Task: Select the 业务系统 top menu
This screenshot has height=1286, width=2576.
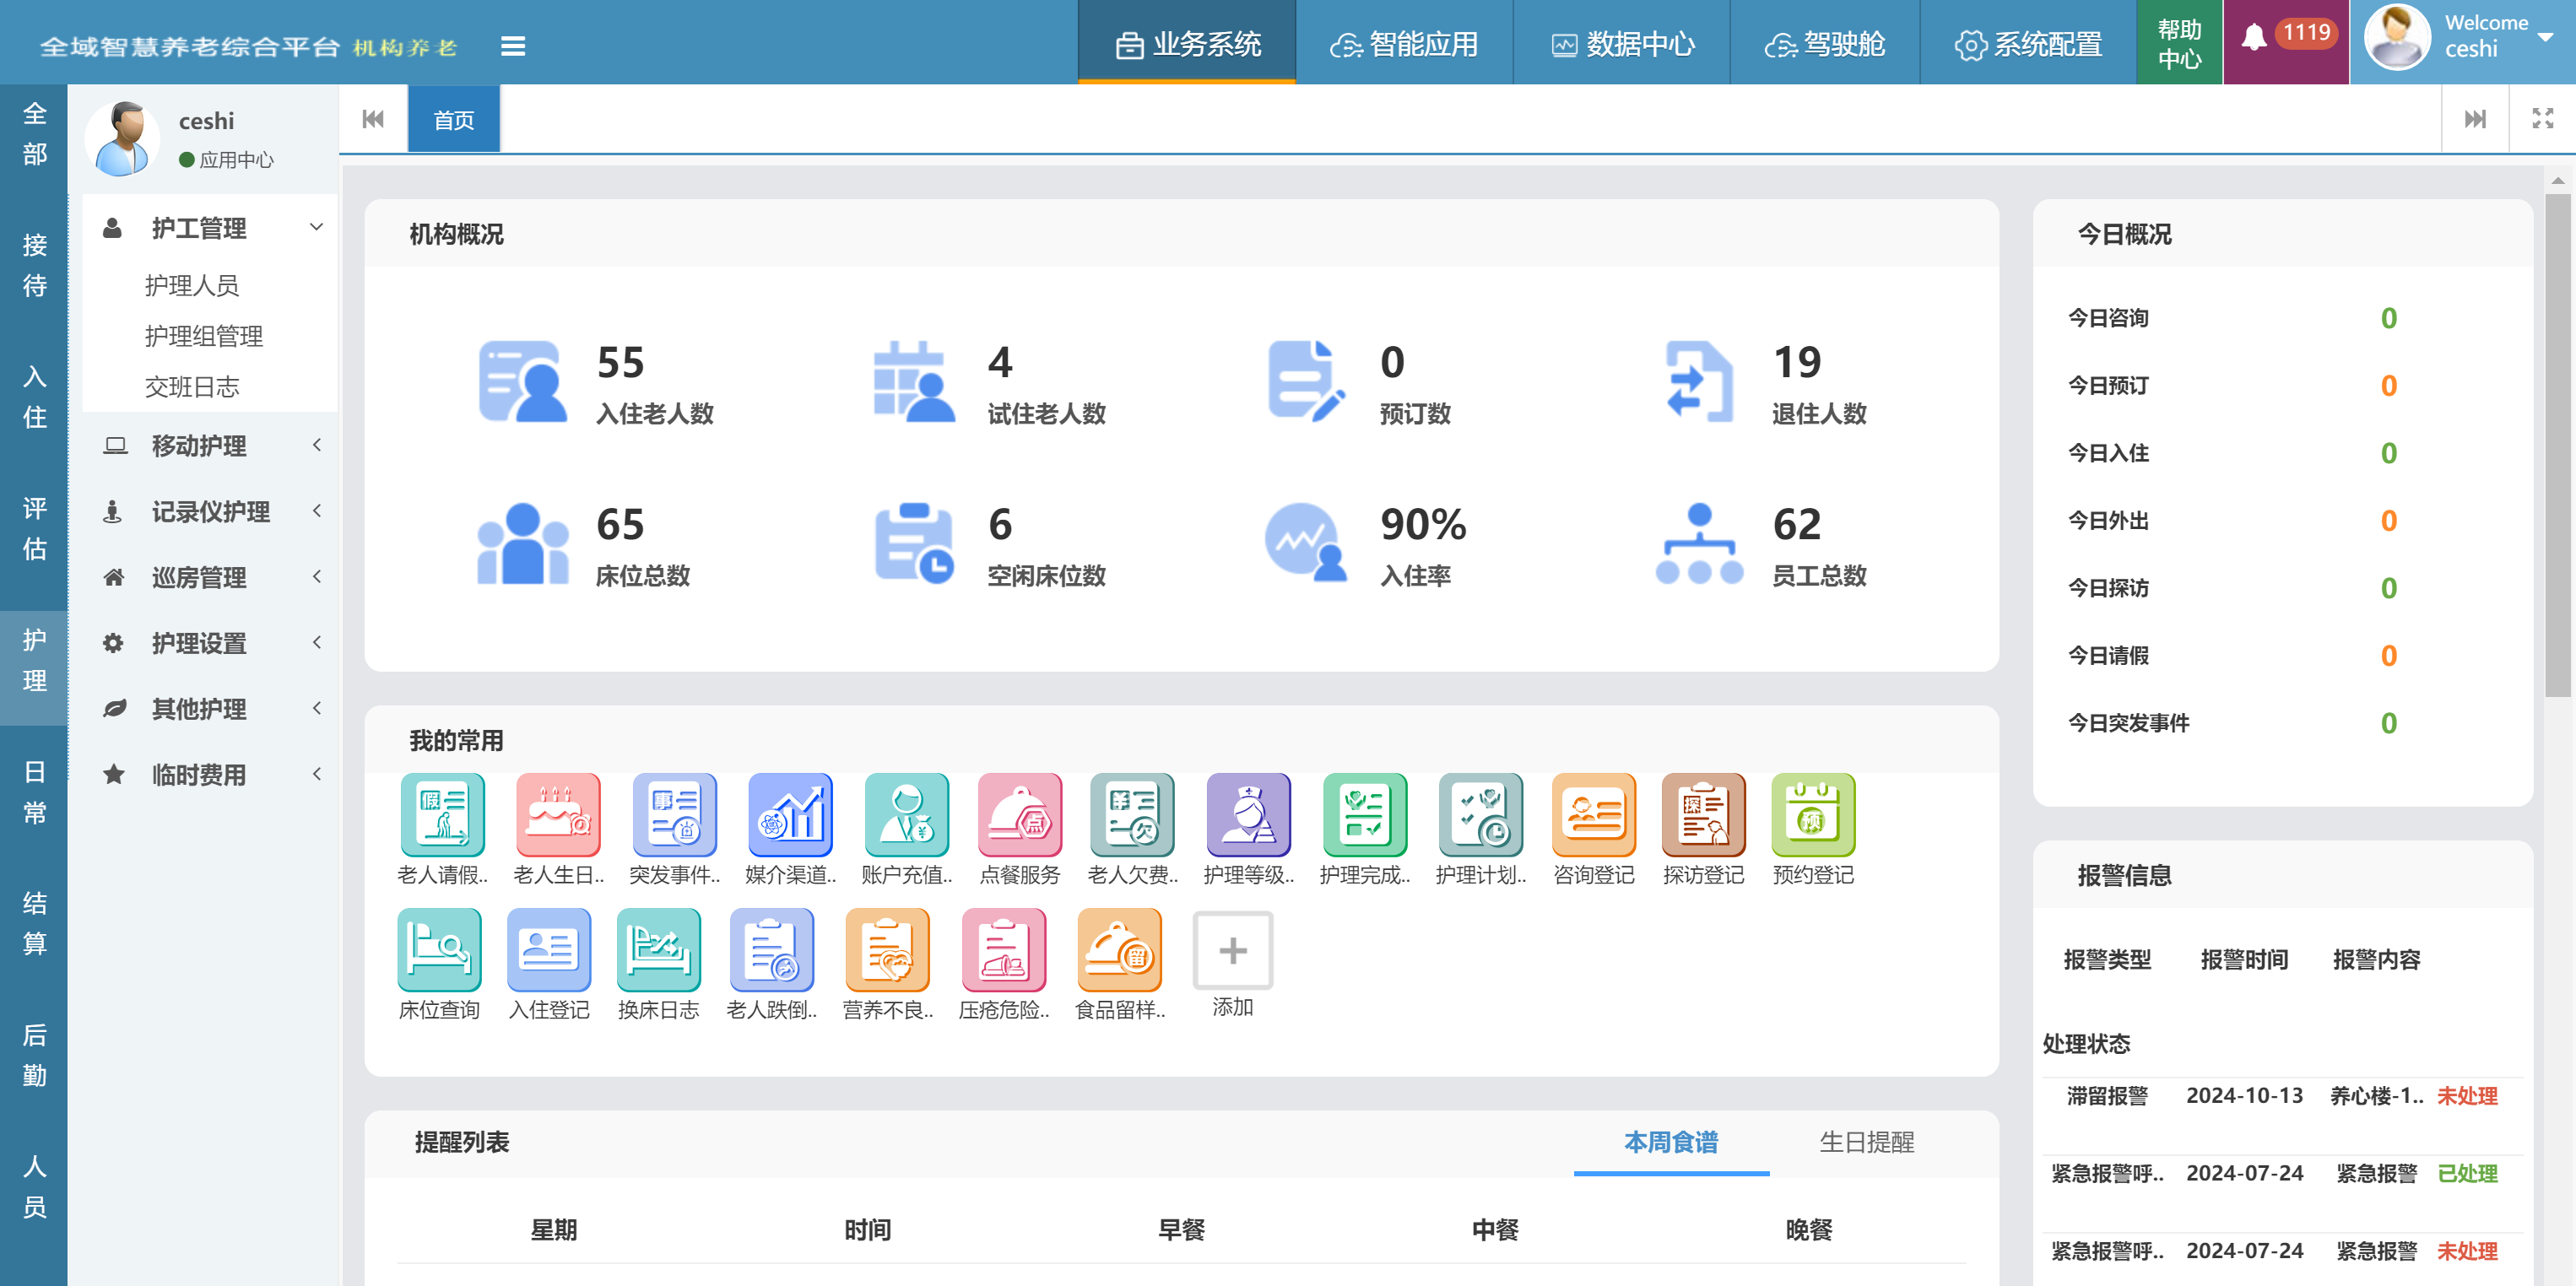Action: tap(1187, 43)
